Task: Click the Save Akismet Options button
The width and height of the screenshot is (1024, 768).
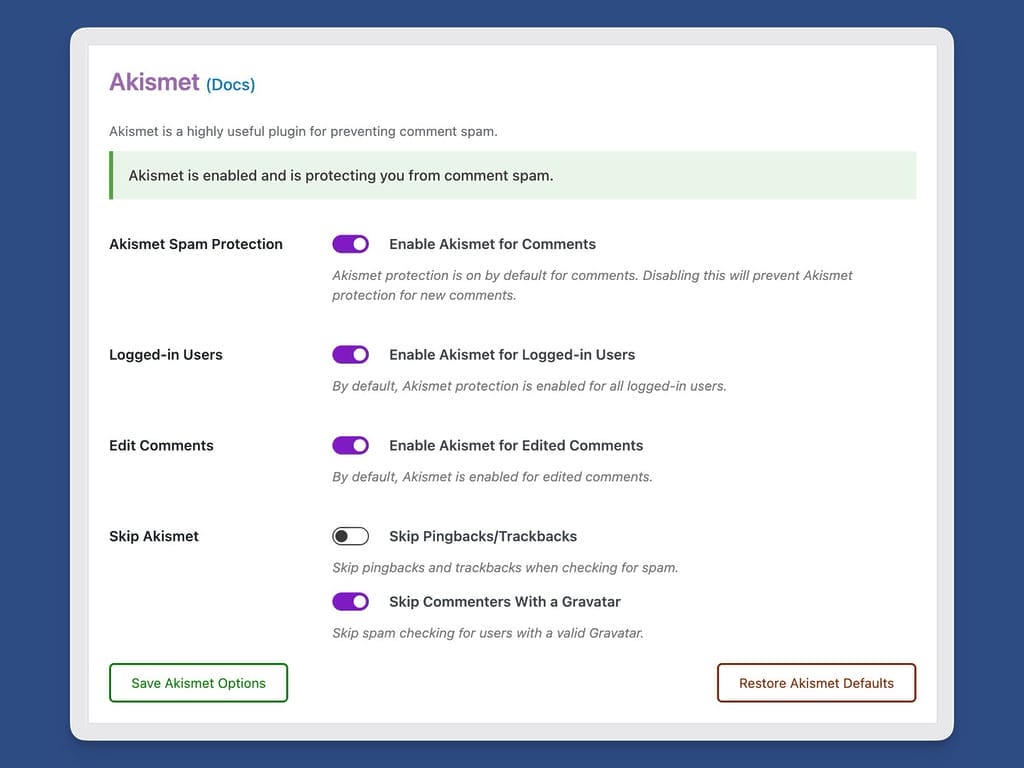Action: pos(198,683)
